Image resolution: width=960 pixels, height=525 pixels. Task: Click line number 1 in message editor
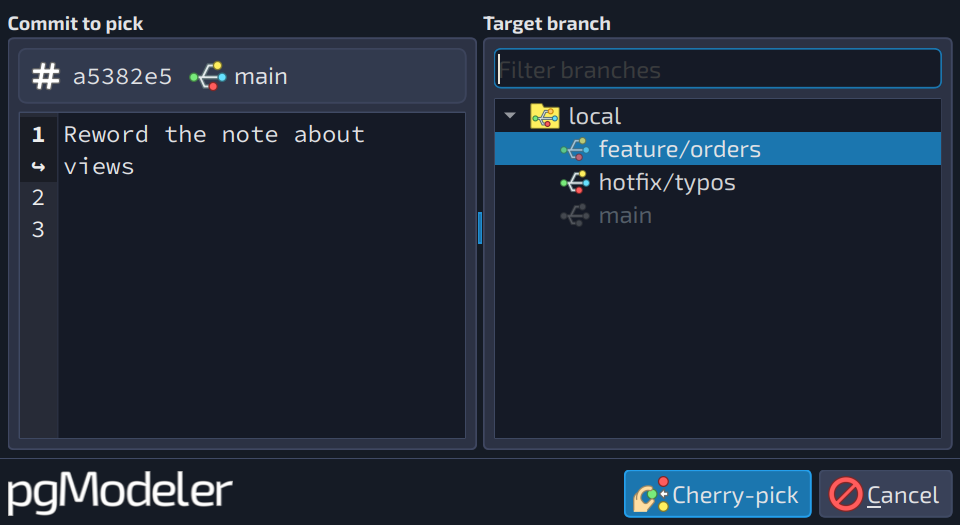pos(38,134)
